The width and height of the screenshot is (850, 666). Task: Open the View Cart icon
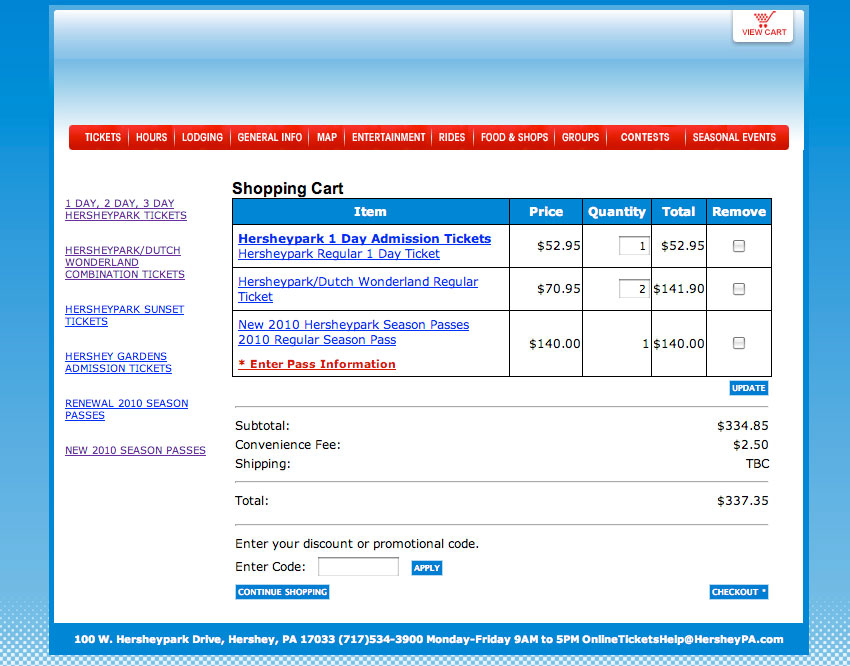click(x=763, y=25)
